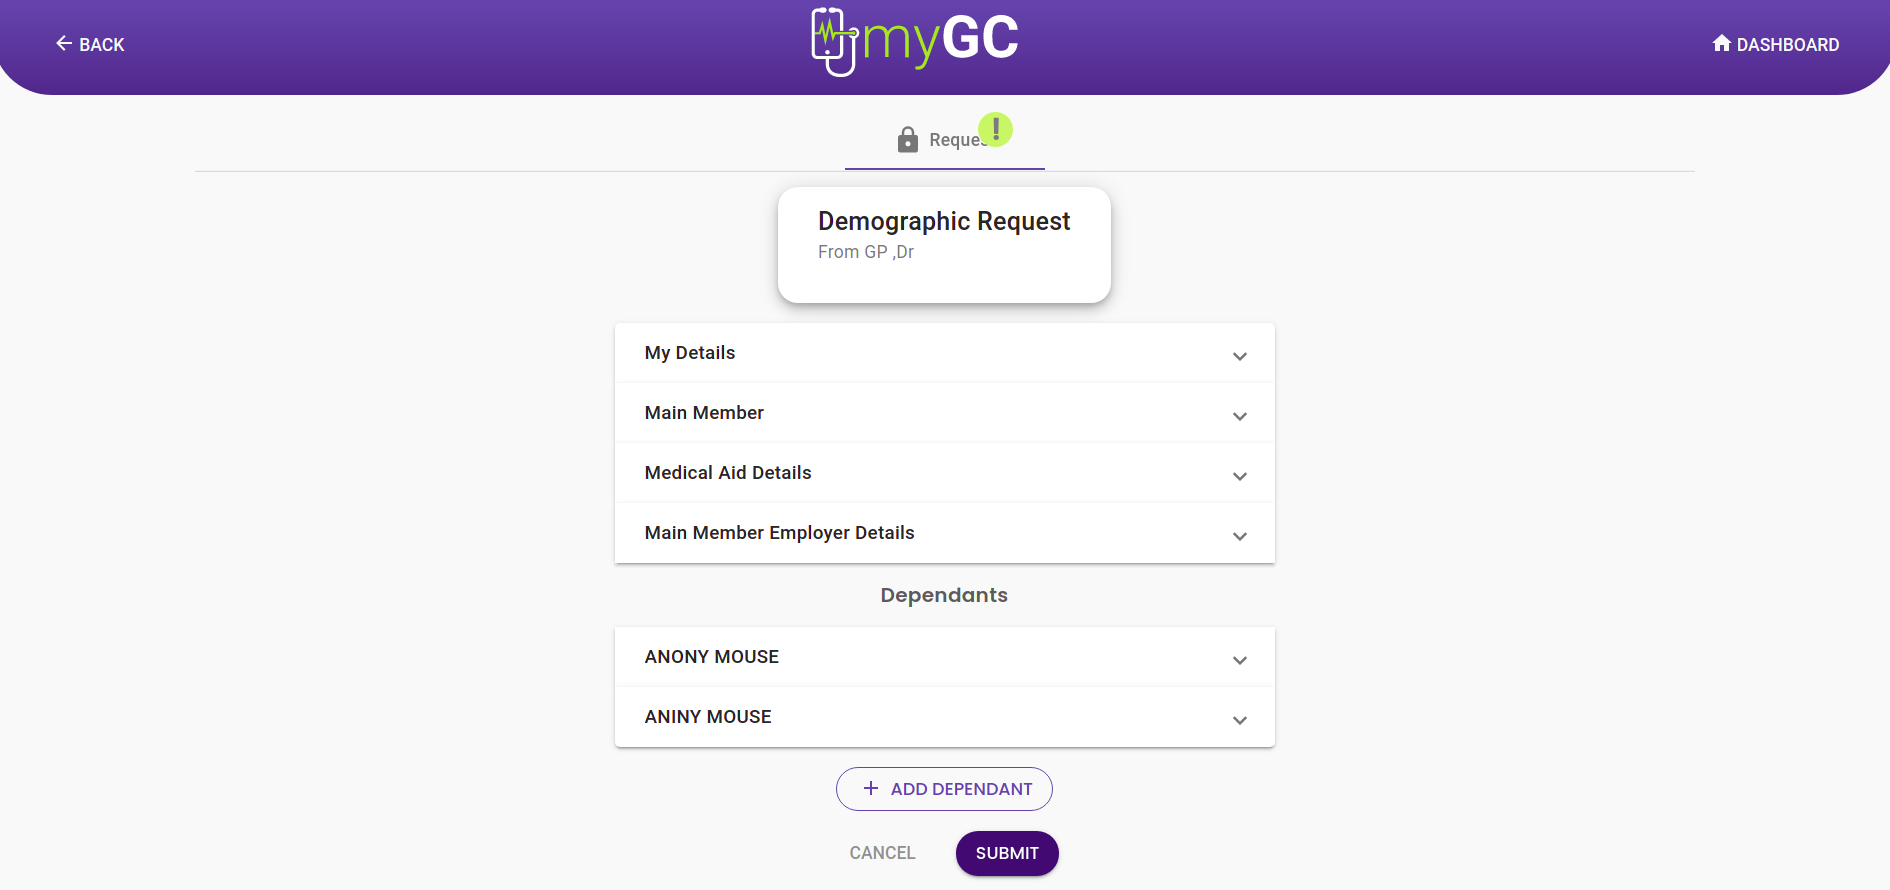1890x890 pixels.
Task: Click the Dashboard home icon
Action: (1721, 43)
